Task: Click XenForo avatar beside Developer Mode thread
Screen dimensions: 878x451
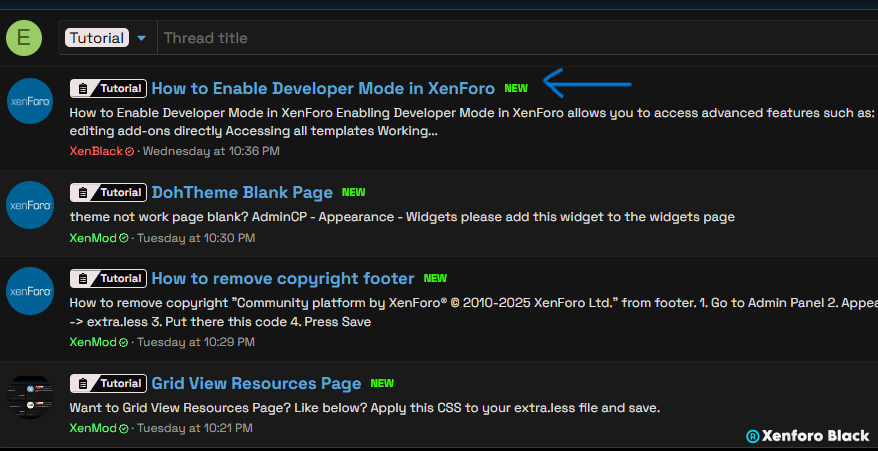Action: [x=30, y=101]
